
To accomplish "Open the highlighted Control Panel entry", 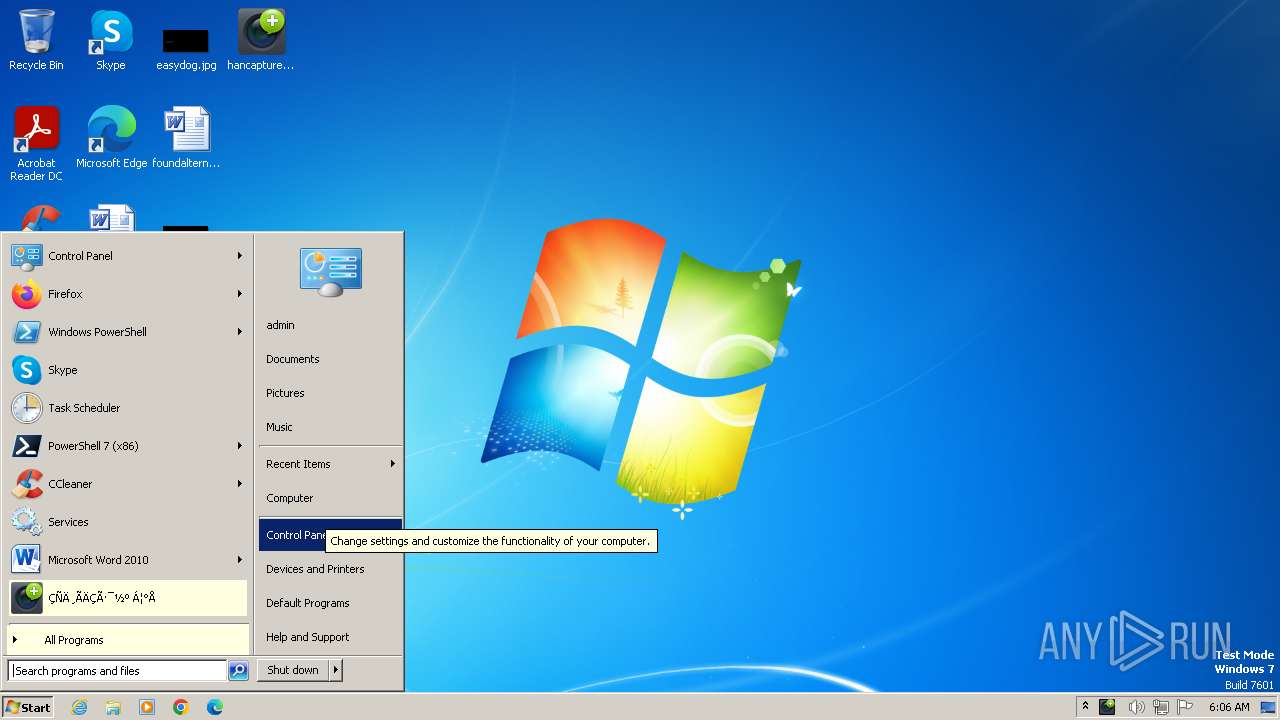I will 330,535.
